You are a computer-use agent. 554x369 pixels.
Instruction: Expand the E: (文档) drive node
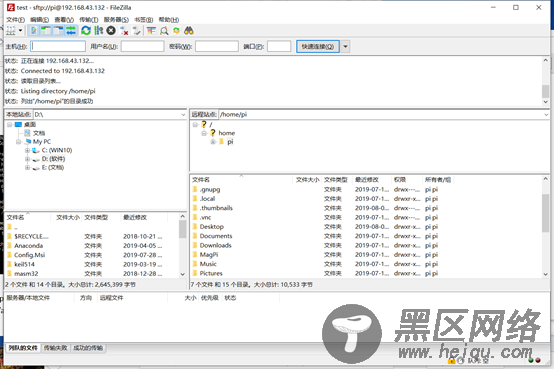click(x=27, y=168)
